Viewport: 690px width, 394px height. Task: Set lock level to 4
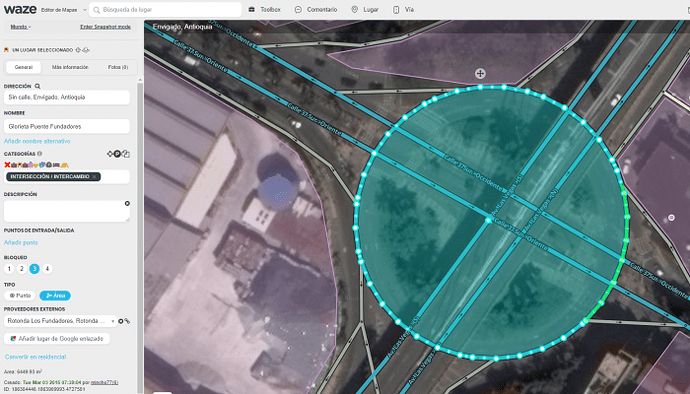point(47,269)
